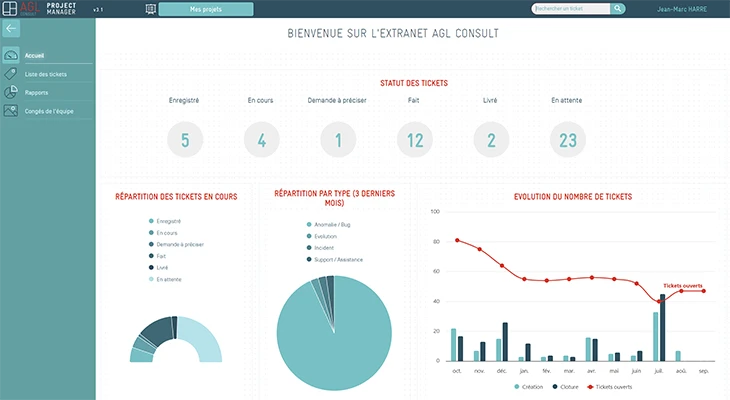Click the Evolution du nombre de tickets title
This screenshot has width=730, height=400.
click(573, 197)
